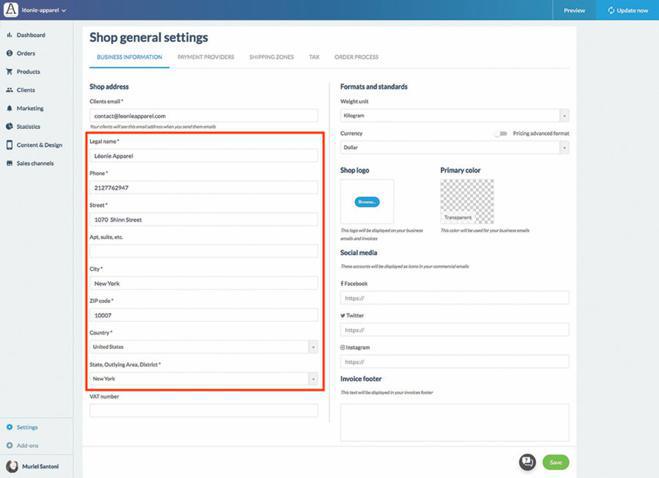Click the Facebook URL input field
659x478 pixels.
(455, 298)
